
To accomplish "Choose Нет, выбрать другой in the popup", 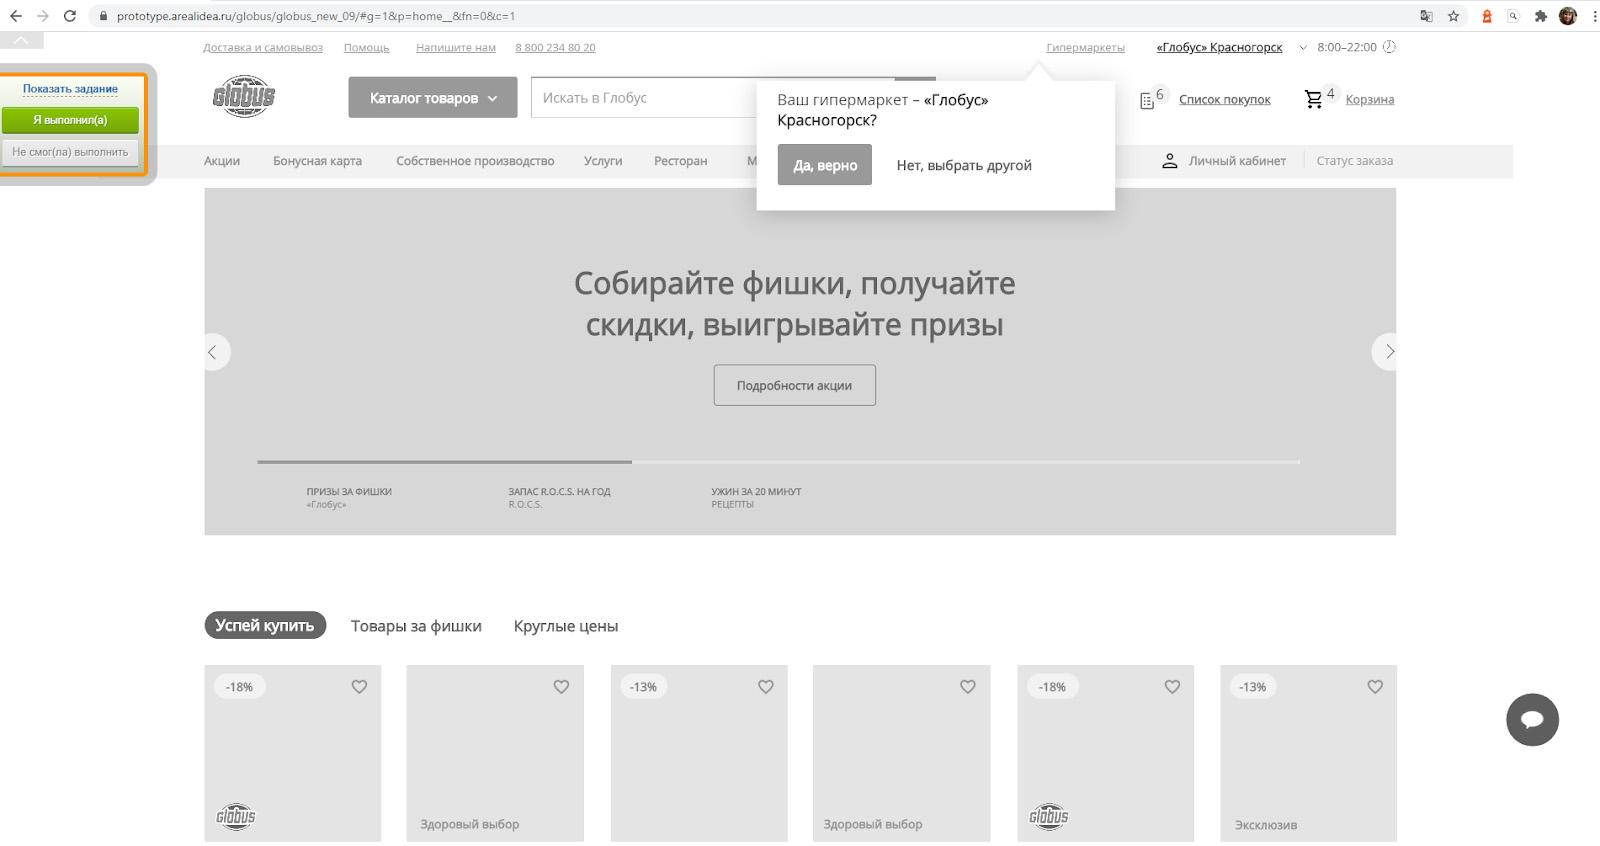I will tap(964, 165).
